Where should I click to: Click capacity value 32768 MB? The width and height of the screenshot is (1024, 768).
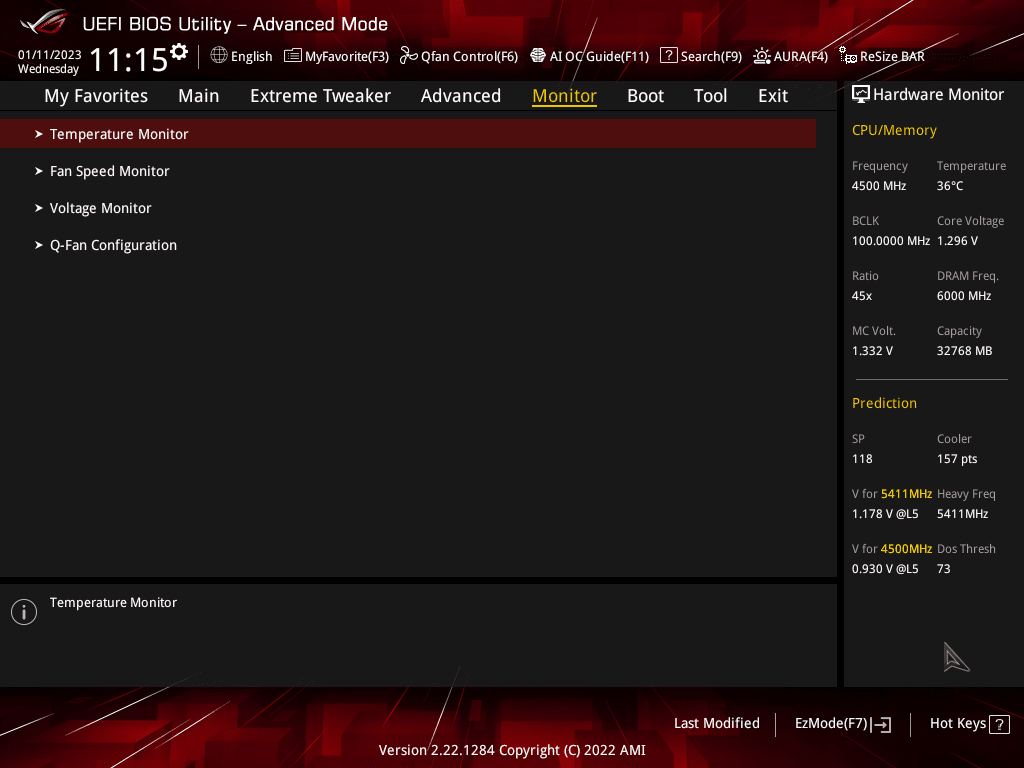click(965, 351)
